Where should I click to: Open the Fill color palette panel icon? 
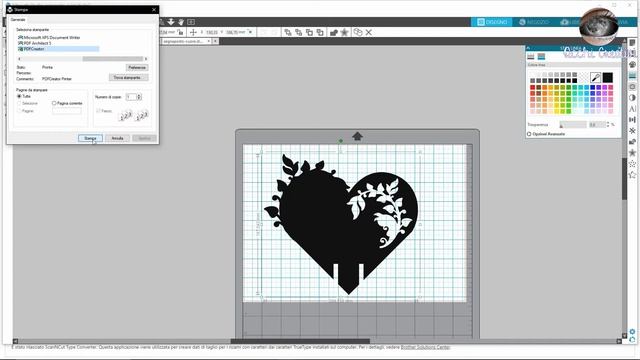coord(632,64)
